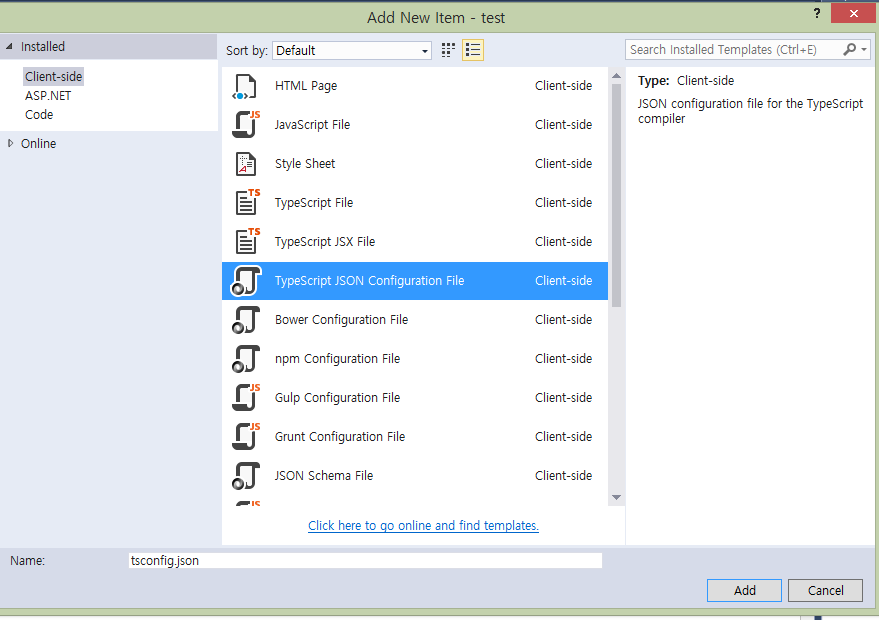Click the search magnifier icon
Viewport: 879px width, 620px height.
click(849, 49)
